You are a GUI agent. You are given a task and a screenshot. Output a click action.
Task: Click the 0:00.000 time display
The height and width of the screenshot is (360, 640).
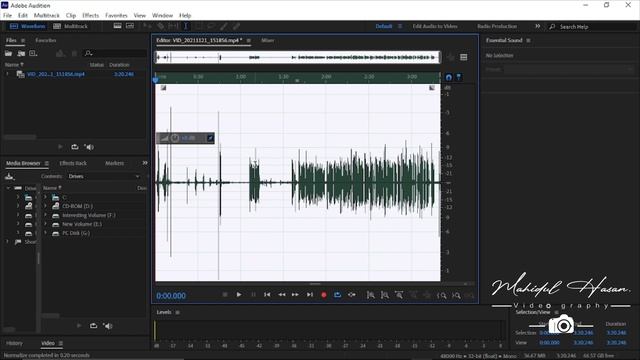(171, 296)
